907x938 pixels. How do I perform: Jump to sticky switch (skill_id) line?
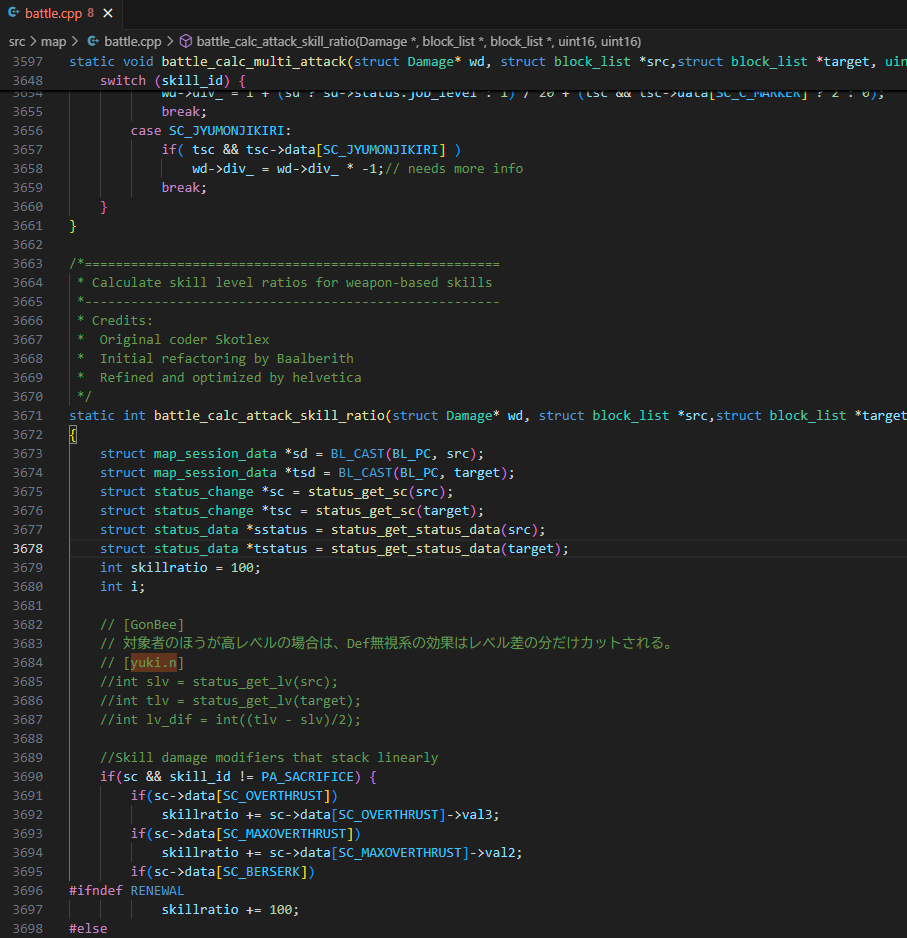pyautogui.click(x=172, y=80)
